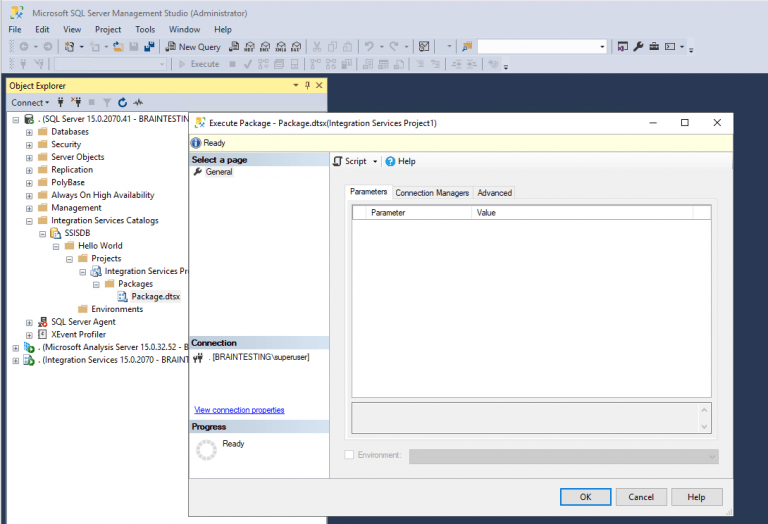Confirm by clicking the OK button

click(585, 497)
